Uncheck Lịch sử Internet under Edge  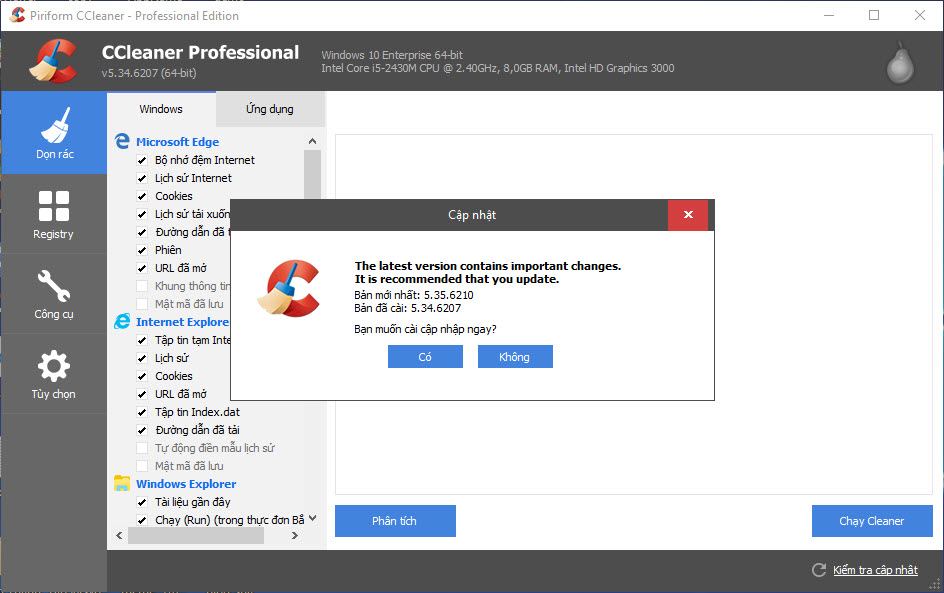point(142,178)
